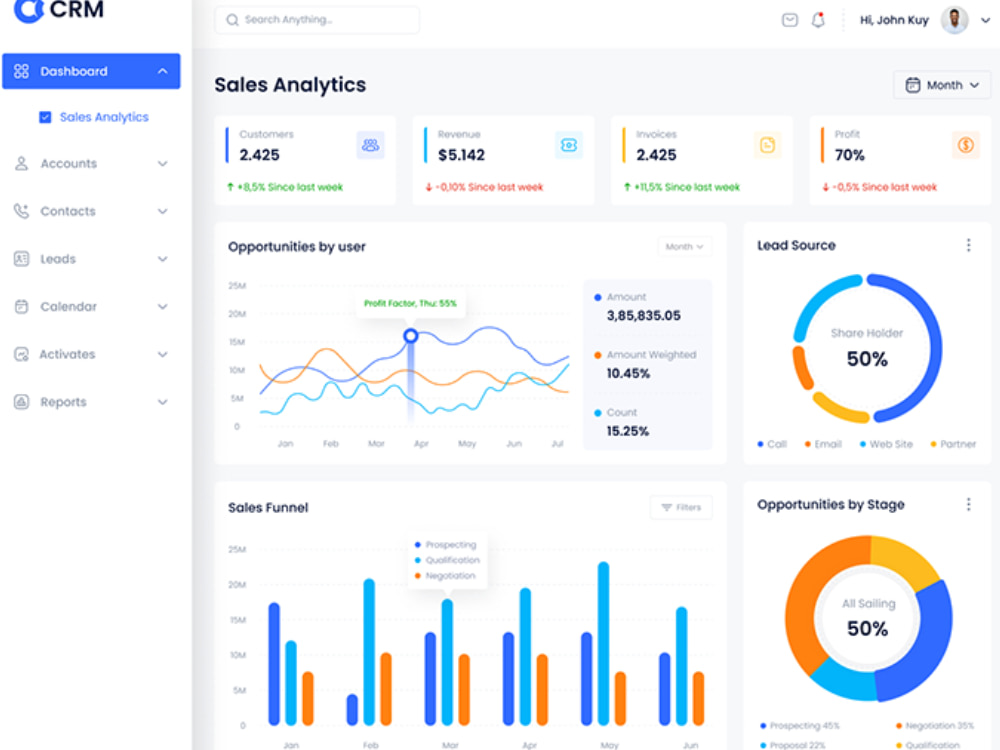
Task: Click the Leads card icon
Action: click(x=22, y=259)
